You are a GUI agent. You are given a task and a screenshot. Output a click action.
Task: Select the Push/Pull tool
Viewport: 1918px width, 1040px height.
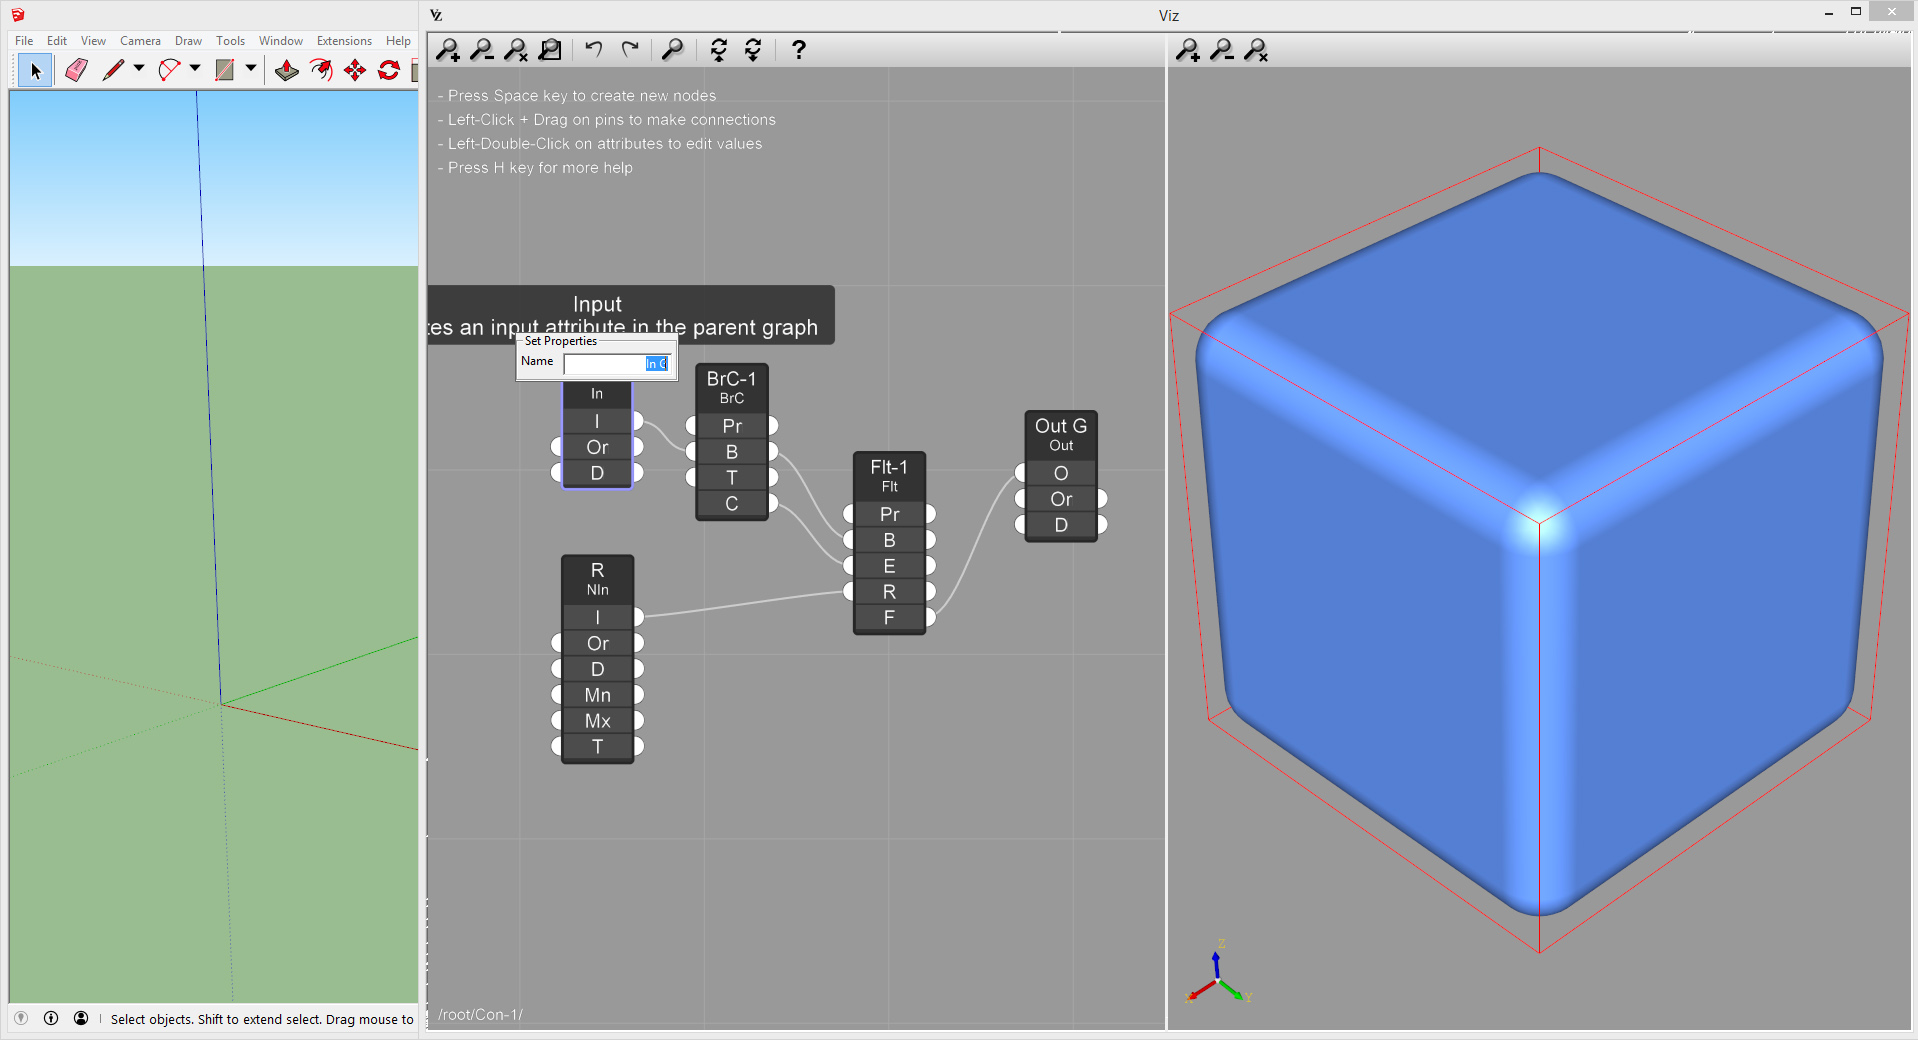pos(287,70)
